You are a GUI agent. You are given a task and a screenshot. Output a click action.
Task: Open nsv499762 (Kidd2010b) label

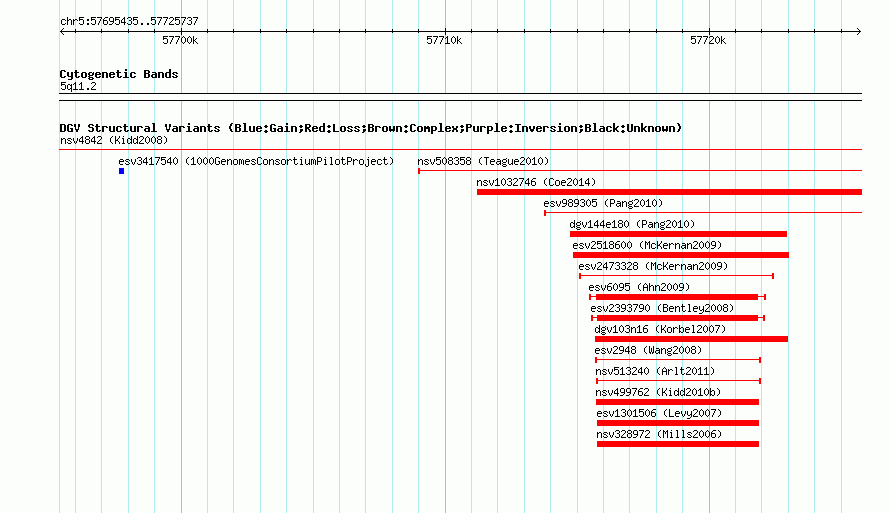tap(658, 392)
